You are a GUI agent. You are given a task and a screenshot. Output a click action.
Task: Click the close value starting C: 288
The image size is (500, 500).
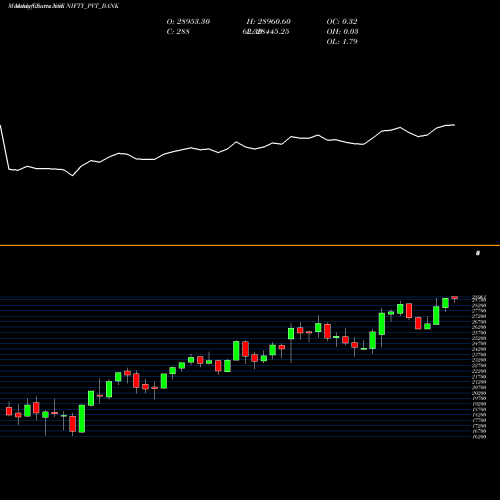(178, 31)
